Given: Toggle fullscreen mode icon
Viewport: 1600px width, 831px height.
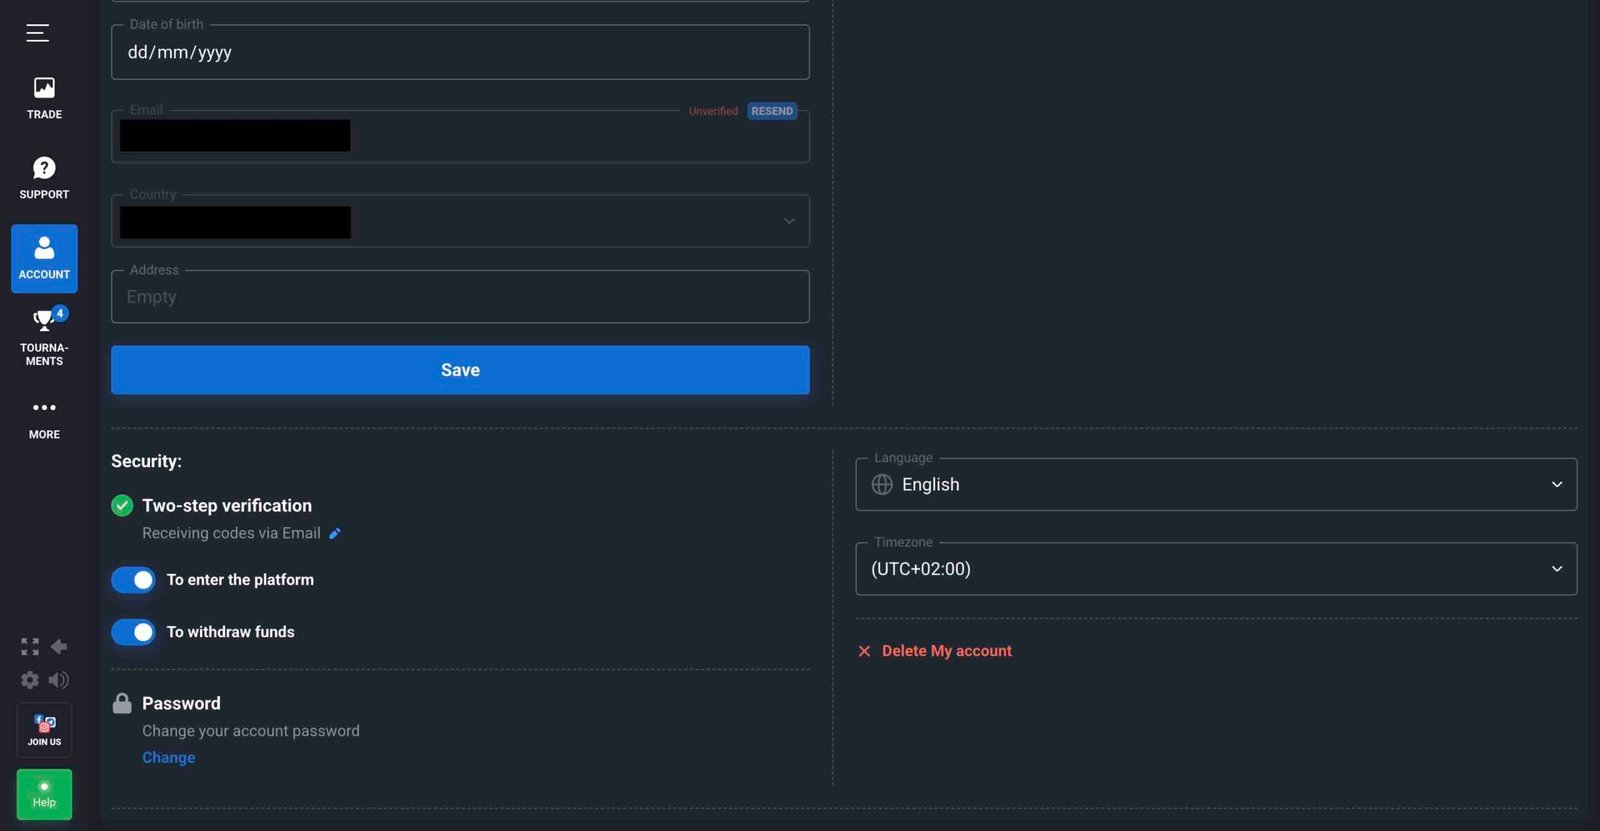Looking at the screenshot, I should click(x=30, y=647).
